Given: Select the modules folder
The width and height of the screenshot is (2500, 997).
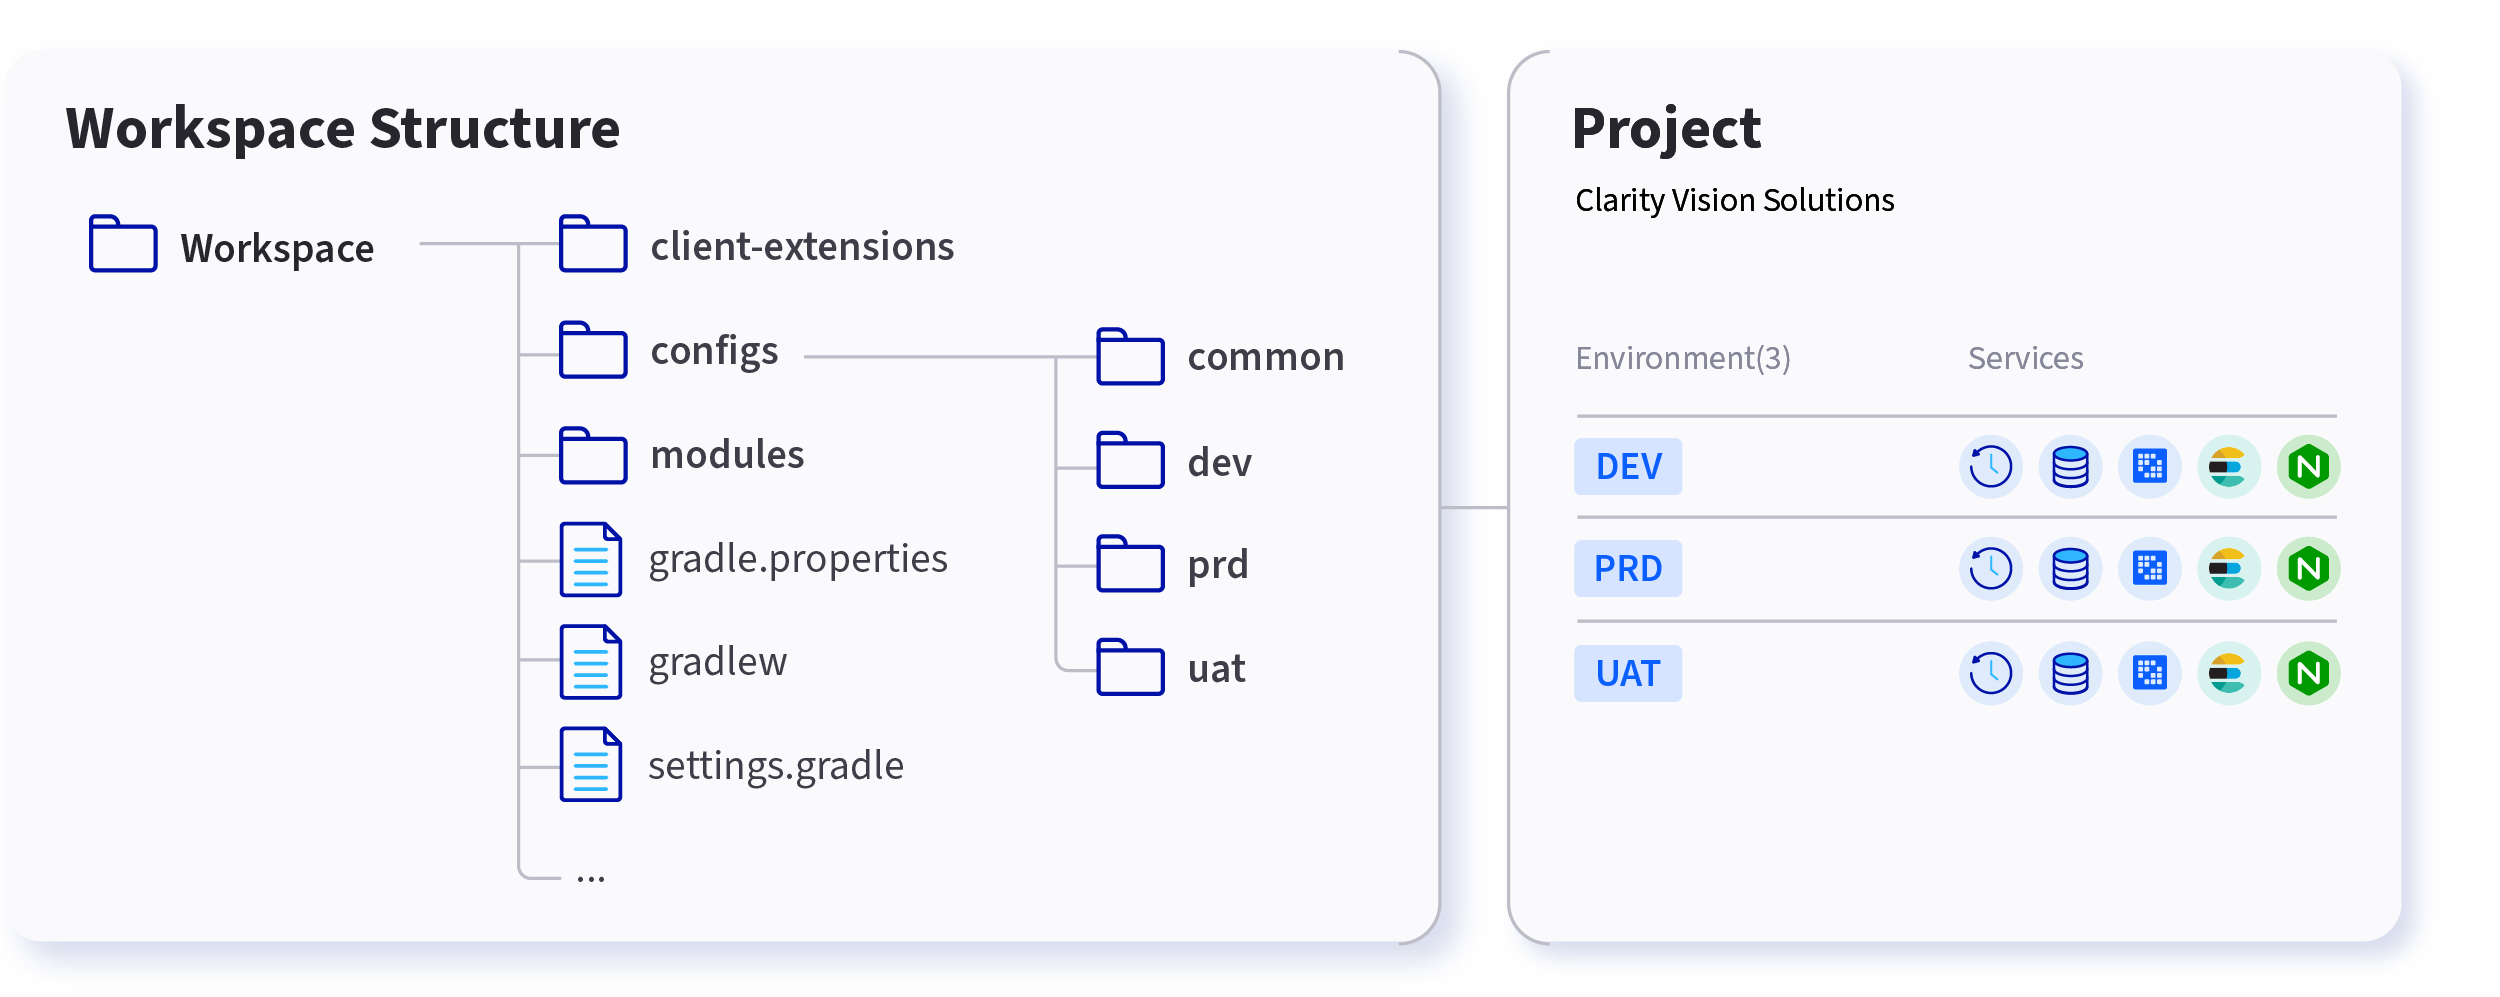Looking at the screenshot, I should pos(682,456).
